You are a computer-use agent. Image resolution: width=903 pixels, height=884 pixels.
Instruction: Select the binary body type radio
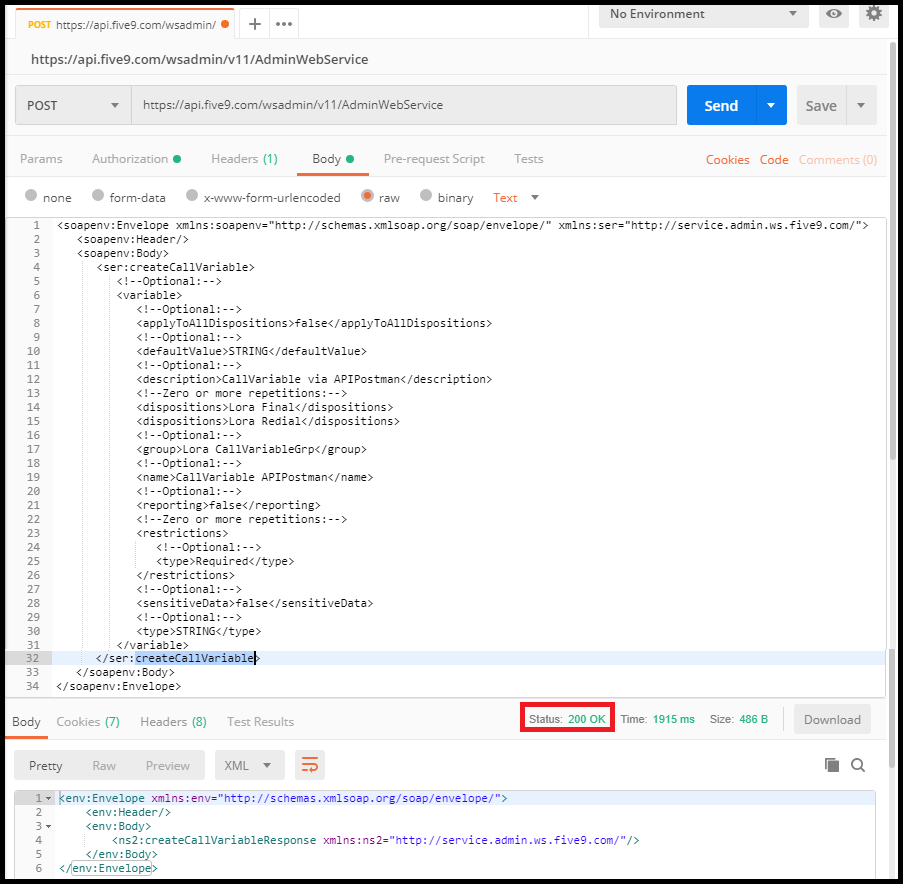tap(426, 196)
